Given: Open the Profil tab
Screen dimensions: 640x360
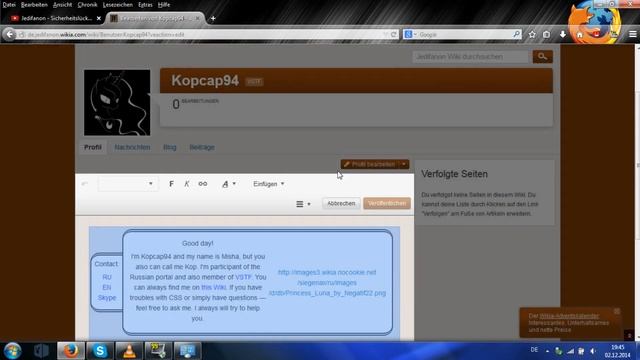Looking at the screenshot, I should [x=93, y=147].
